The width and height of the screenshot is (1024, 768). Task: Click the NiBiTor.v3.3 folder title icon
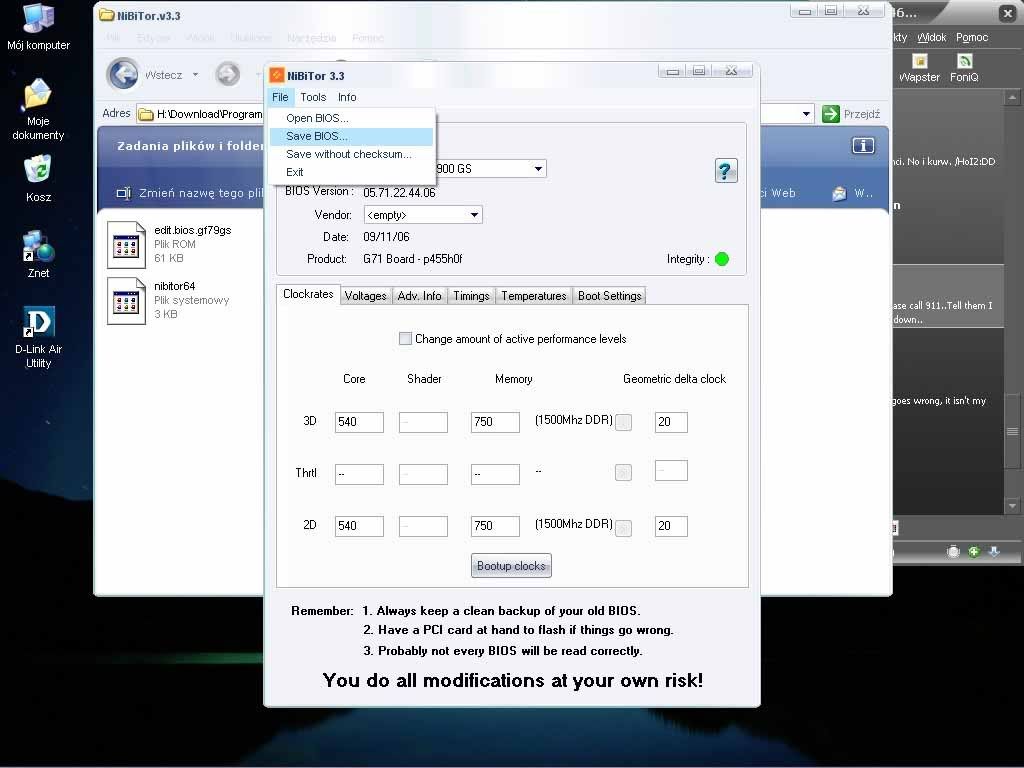106,15
